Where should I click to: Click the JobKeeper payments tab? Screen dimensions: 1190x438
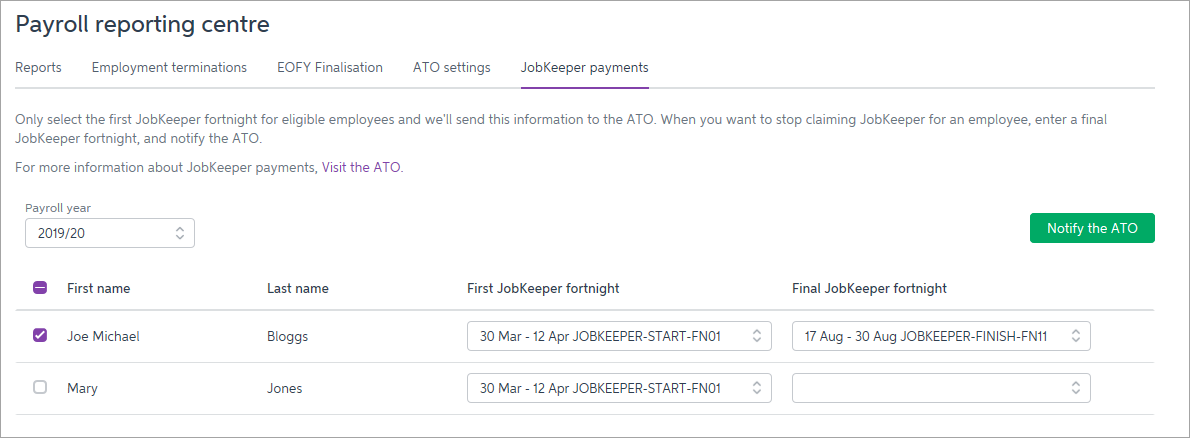(584, 68)
